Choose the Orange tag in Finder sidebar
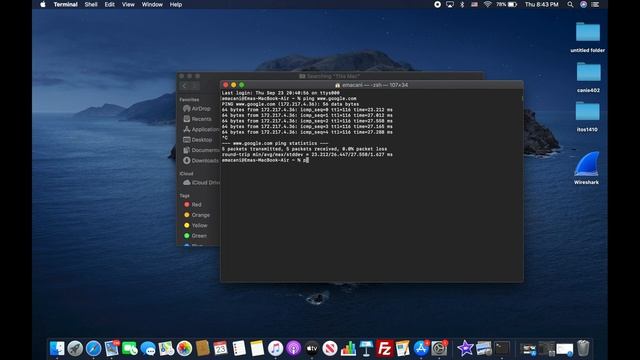The image size is (640, 360). point(197,215)
